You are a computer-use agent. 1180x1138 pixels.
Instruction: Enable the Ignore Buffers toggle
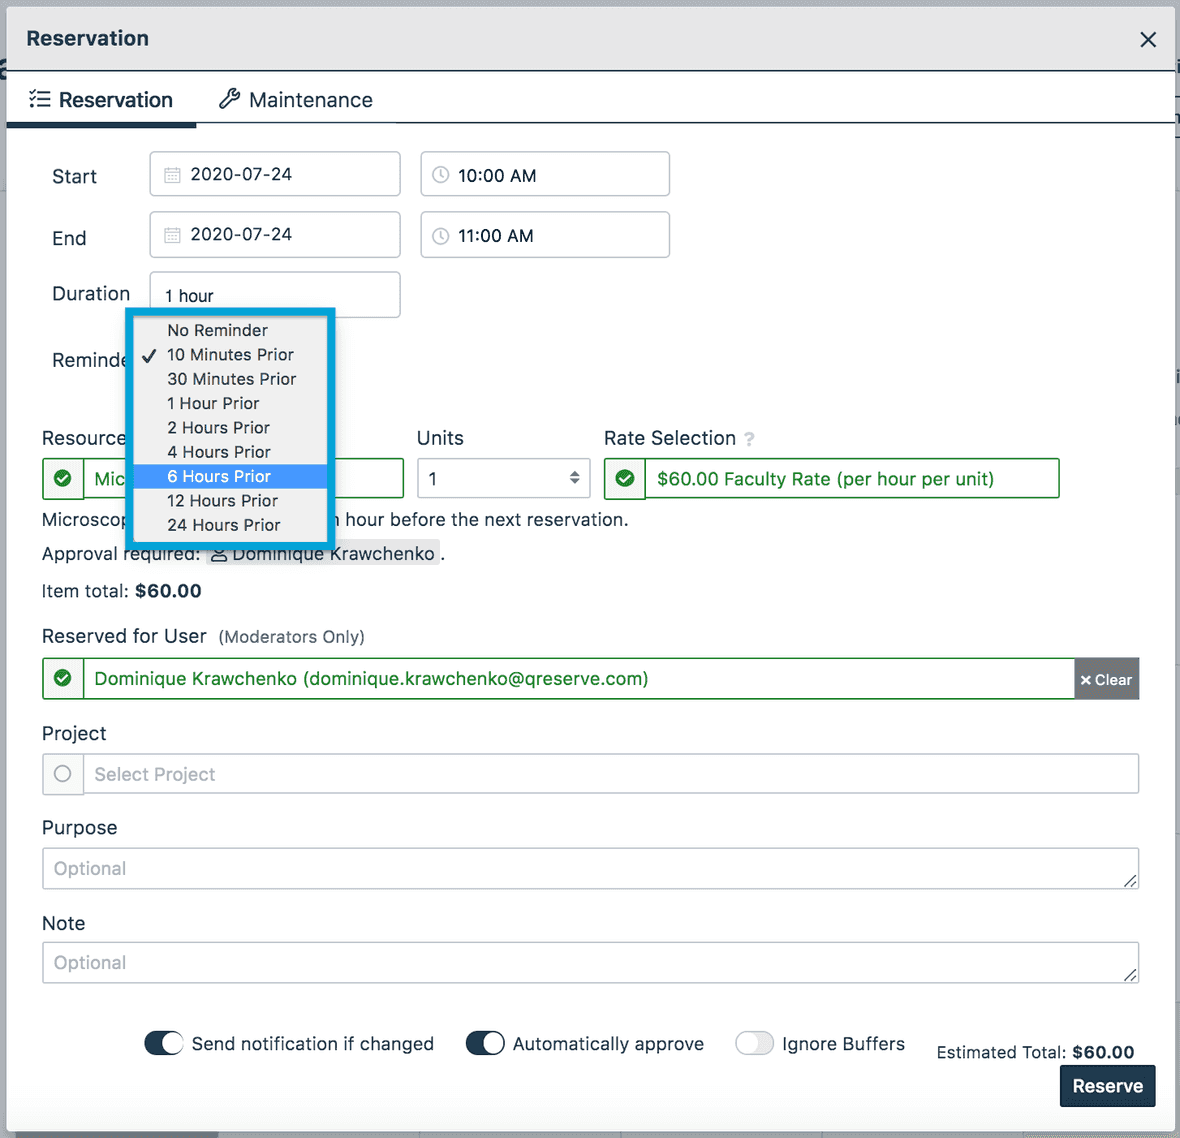click(754, 1043)
